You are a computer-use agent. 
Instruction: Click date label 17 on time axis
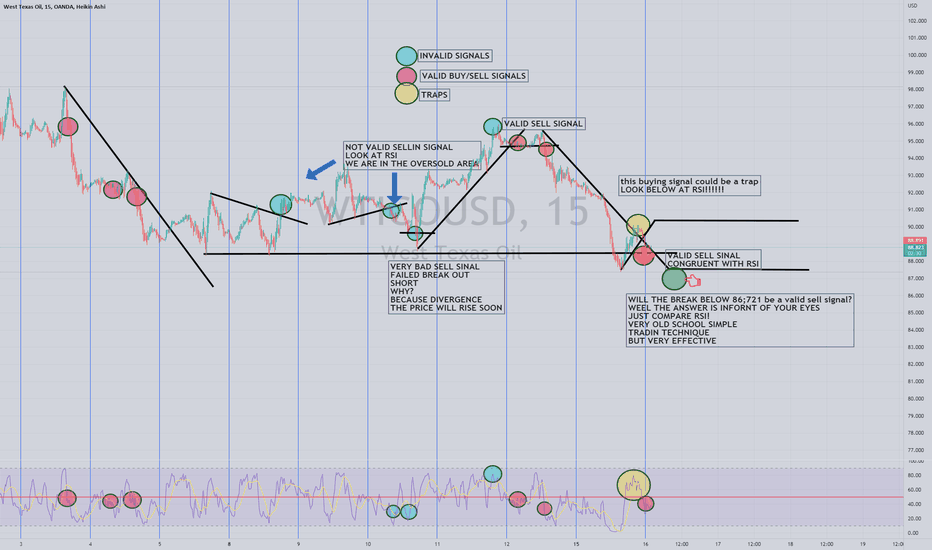(718, 544)
